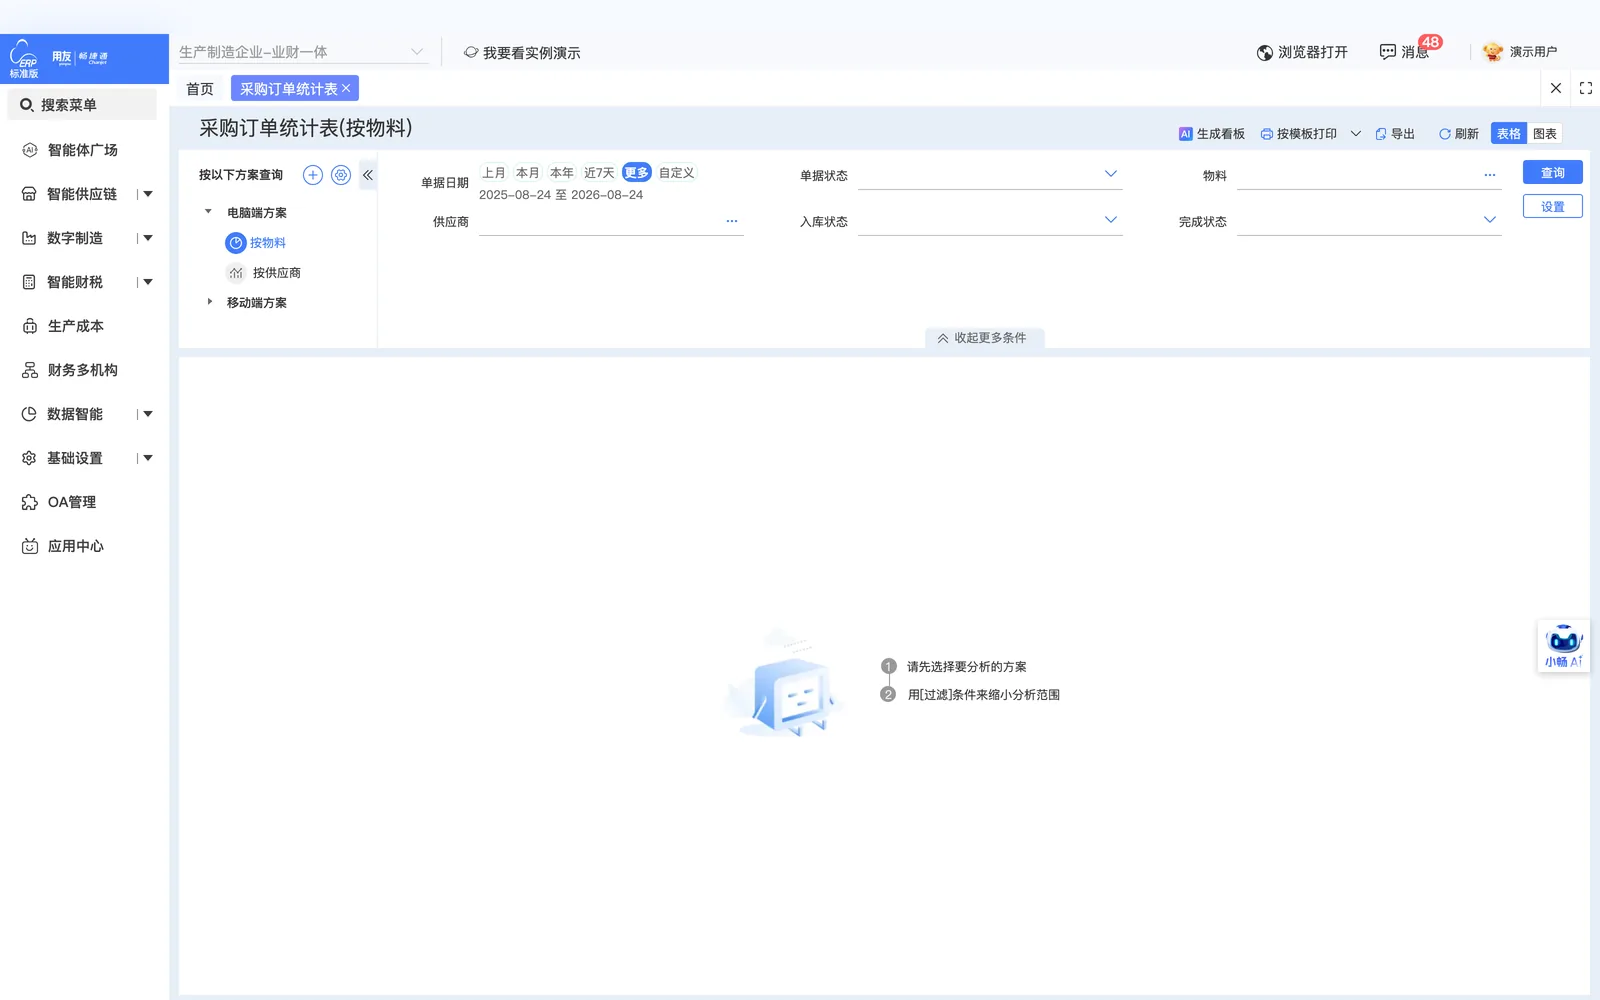This screenshot has height=1000, width=1600.
Task: Add a new query scheme with the plus icon
Action: click(x=313, y=175)
